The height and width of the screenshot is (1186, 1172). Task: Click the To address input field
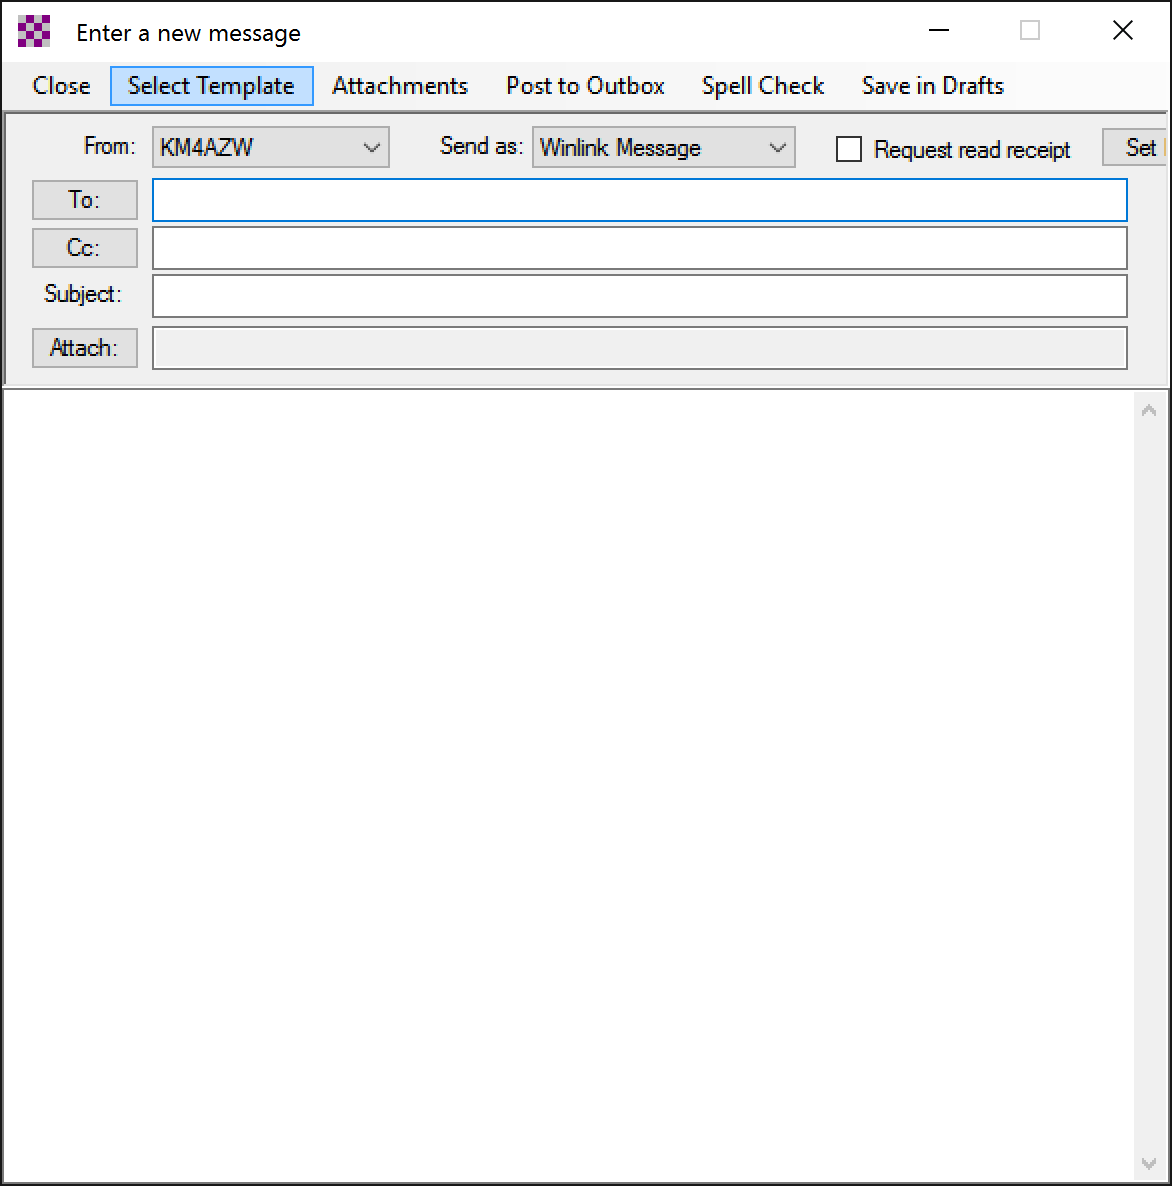point(640,200)
